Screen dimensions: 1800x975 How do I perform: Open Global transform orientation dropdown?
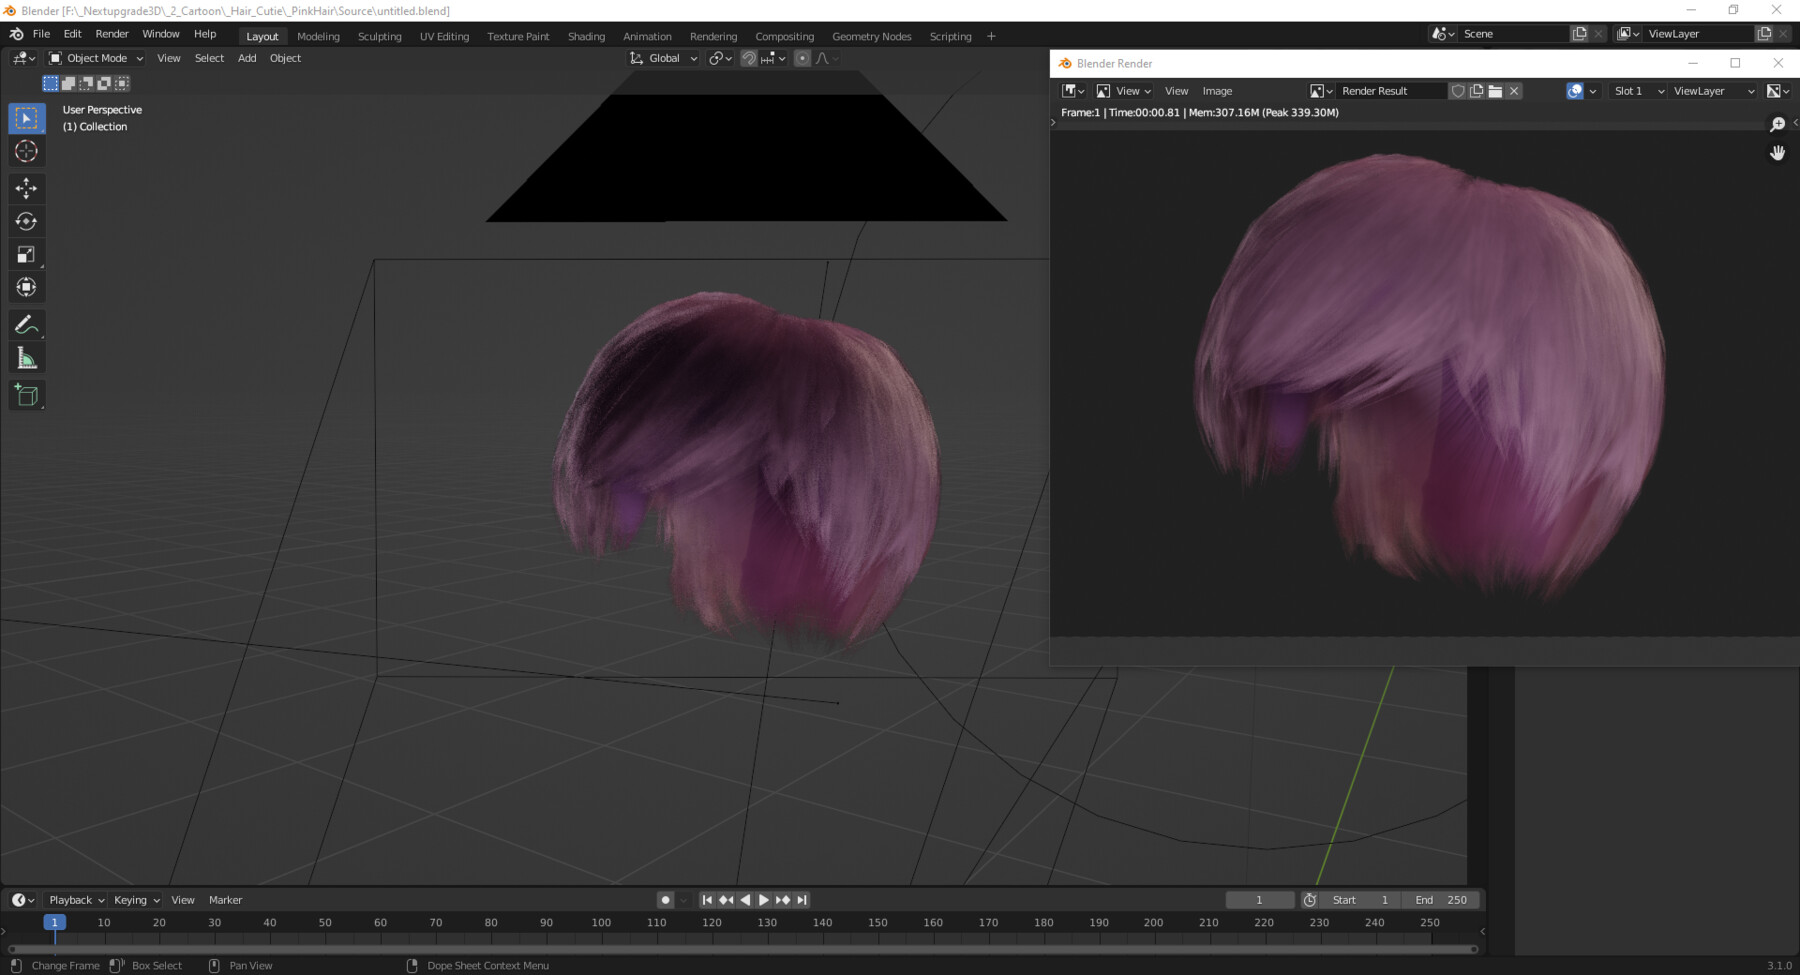(x=663, y=58)
